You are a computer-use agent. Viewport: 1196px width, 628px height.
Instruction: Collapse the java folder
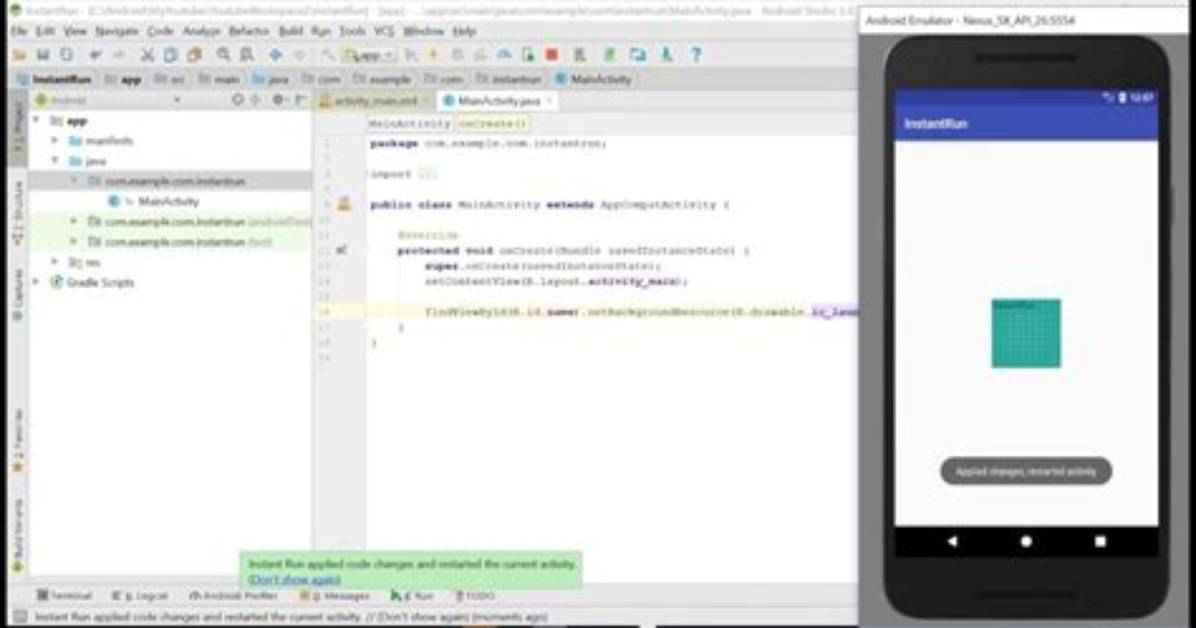(x=55, y=161)
